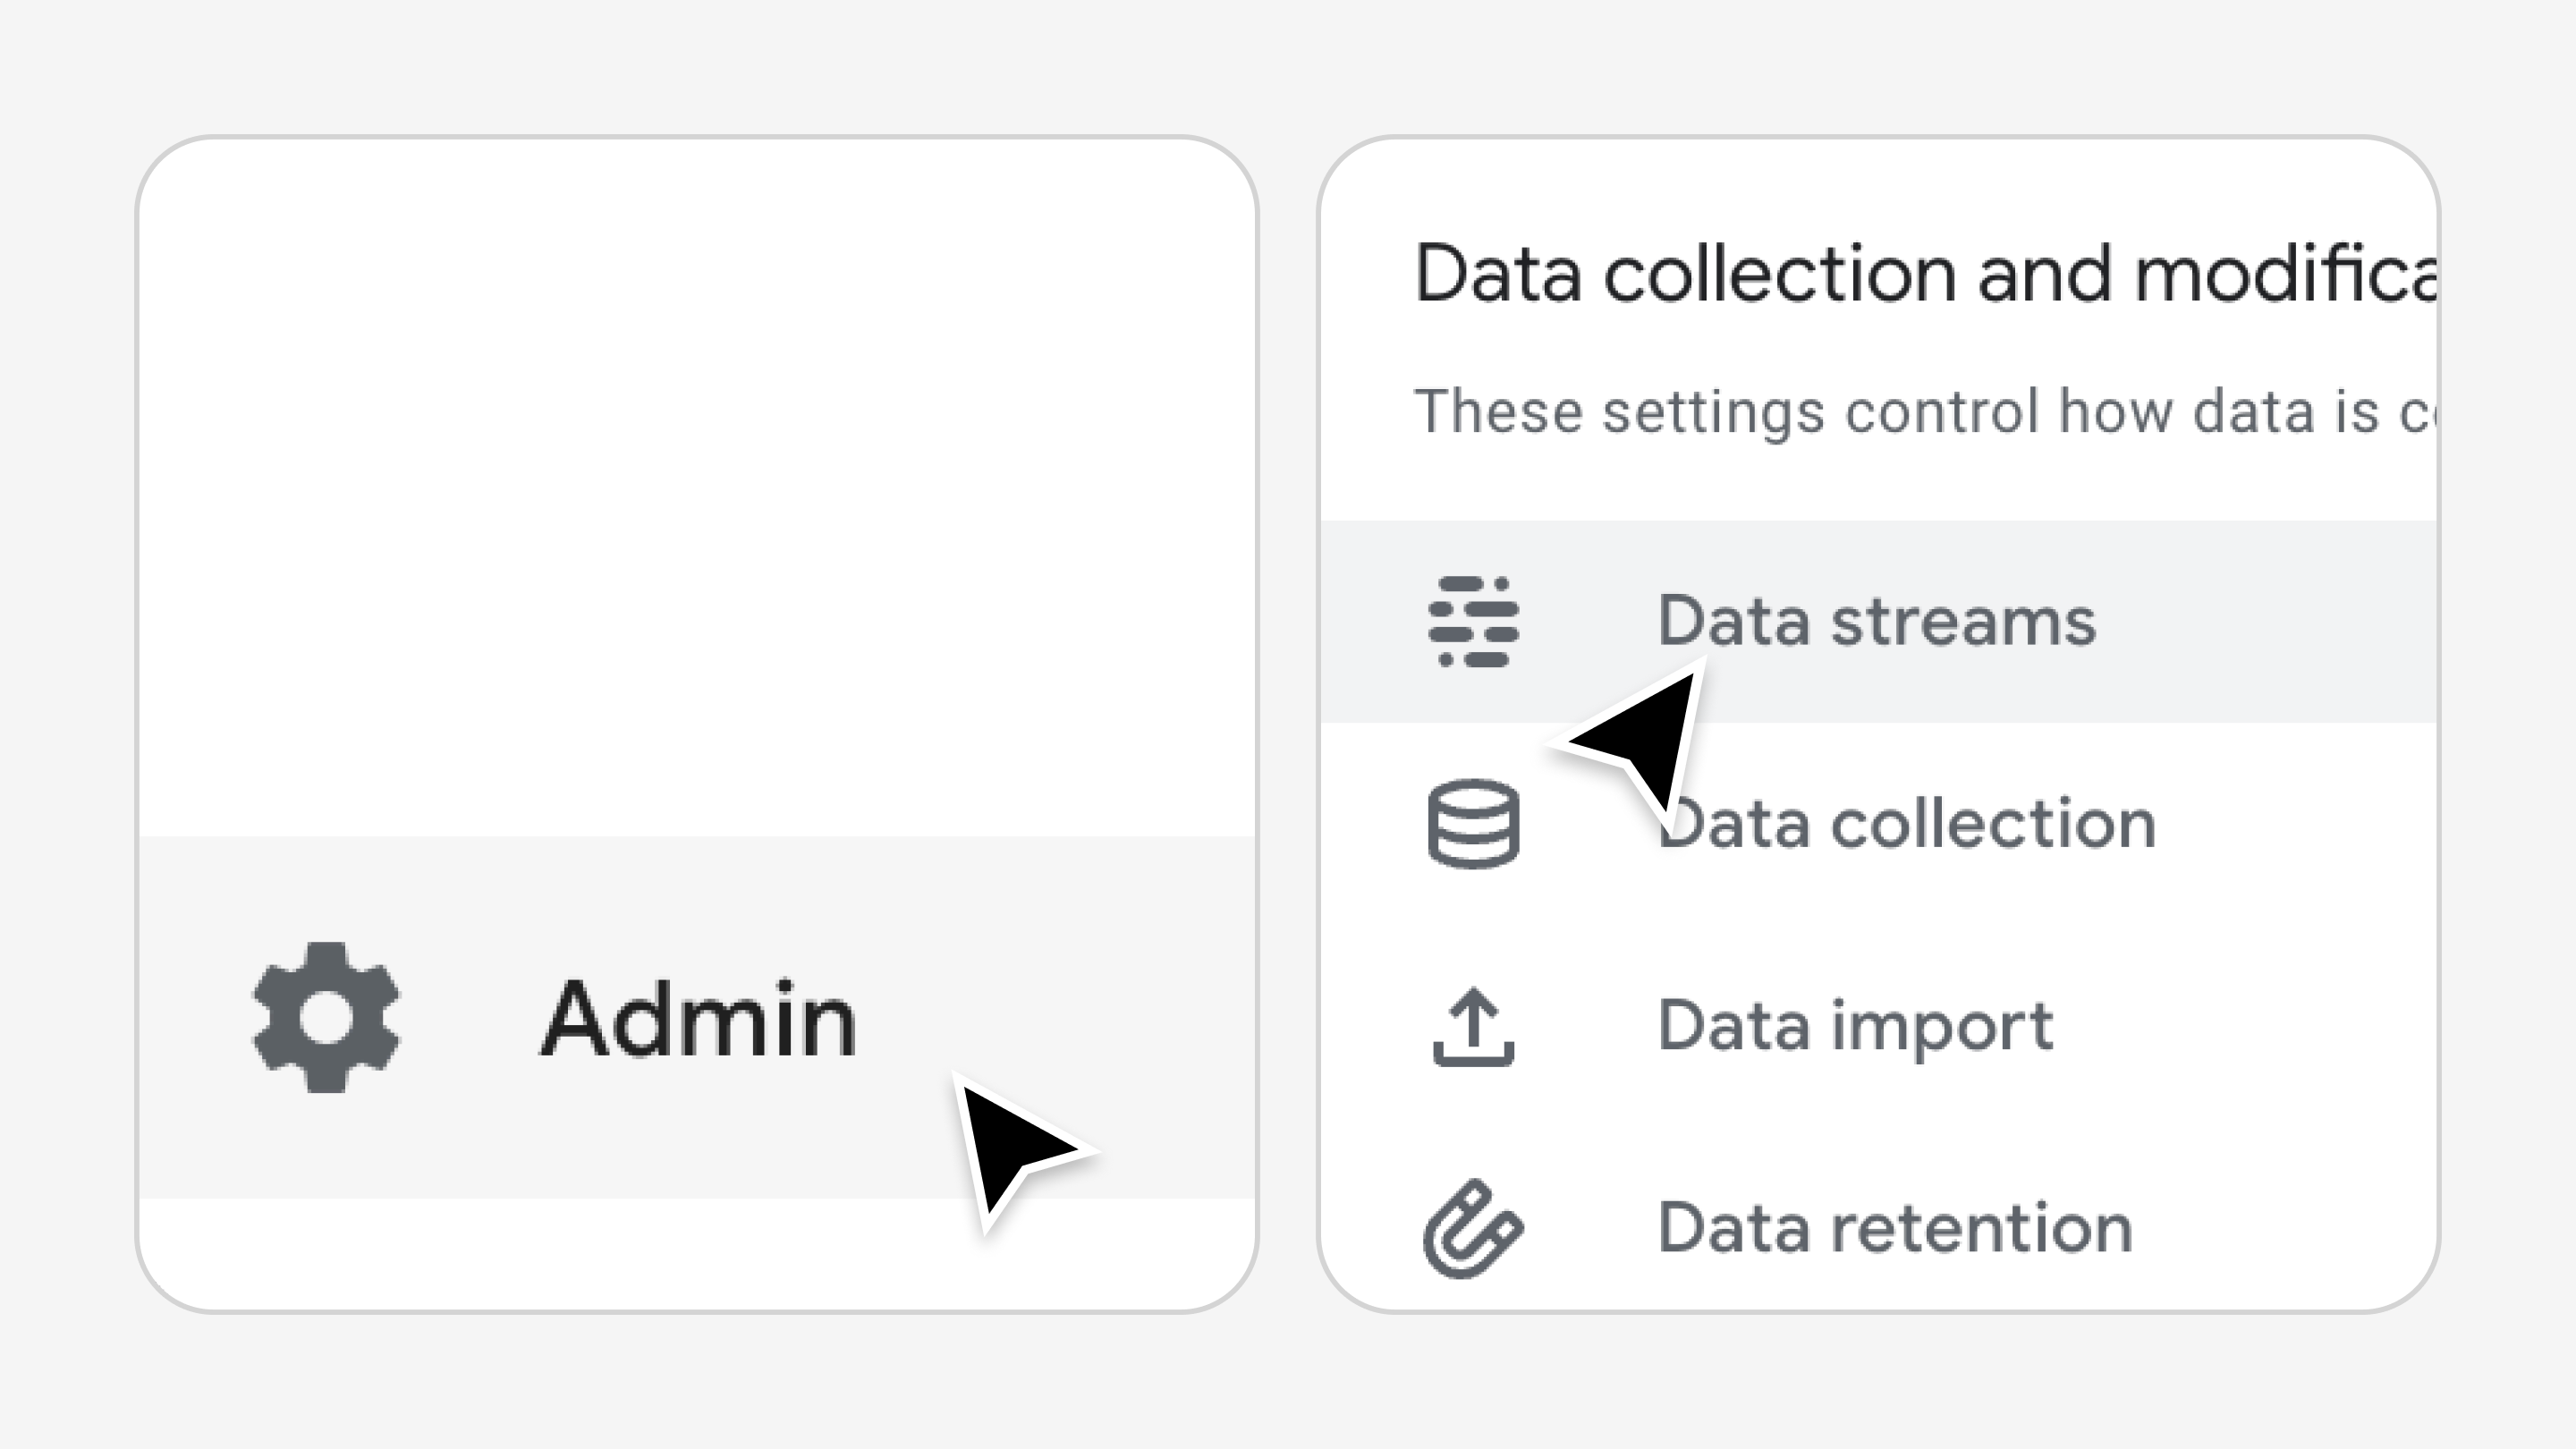The image size is (2576, 1449).
Task: Select the Data streams menu item
Action: pos(1876,621)
